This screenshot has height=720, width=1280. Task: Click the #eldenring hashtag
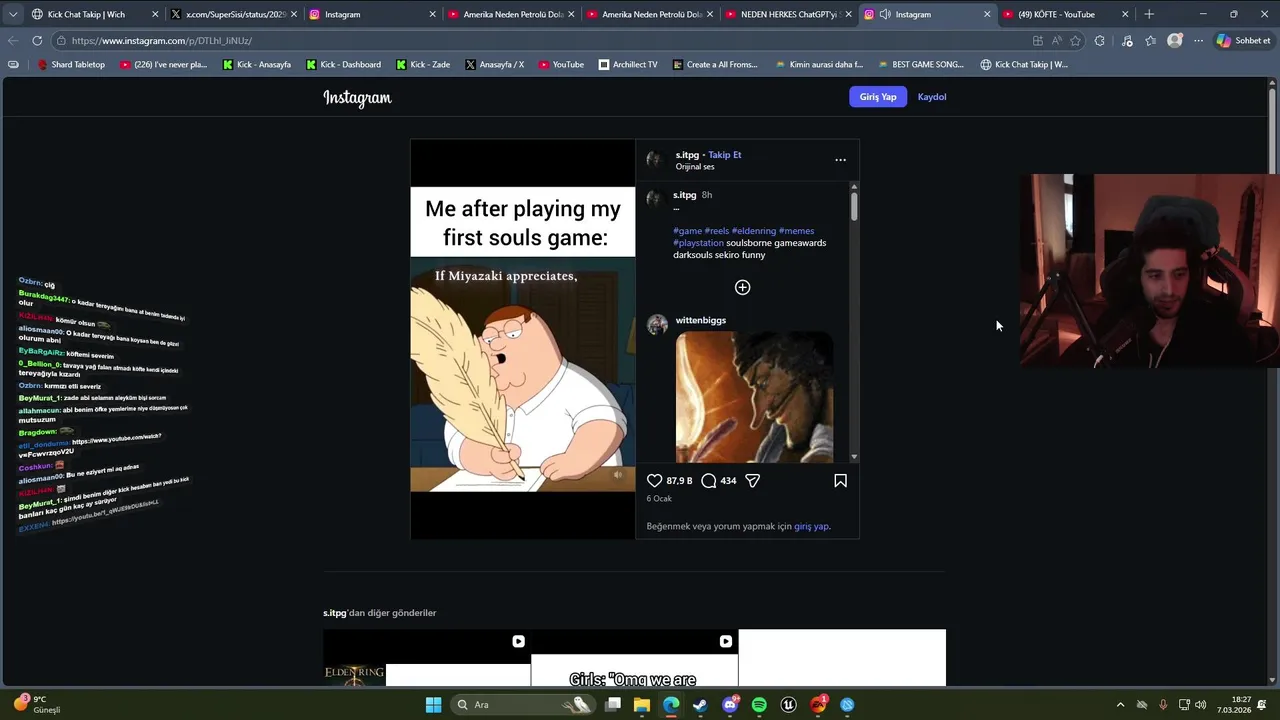[753, 231]
